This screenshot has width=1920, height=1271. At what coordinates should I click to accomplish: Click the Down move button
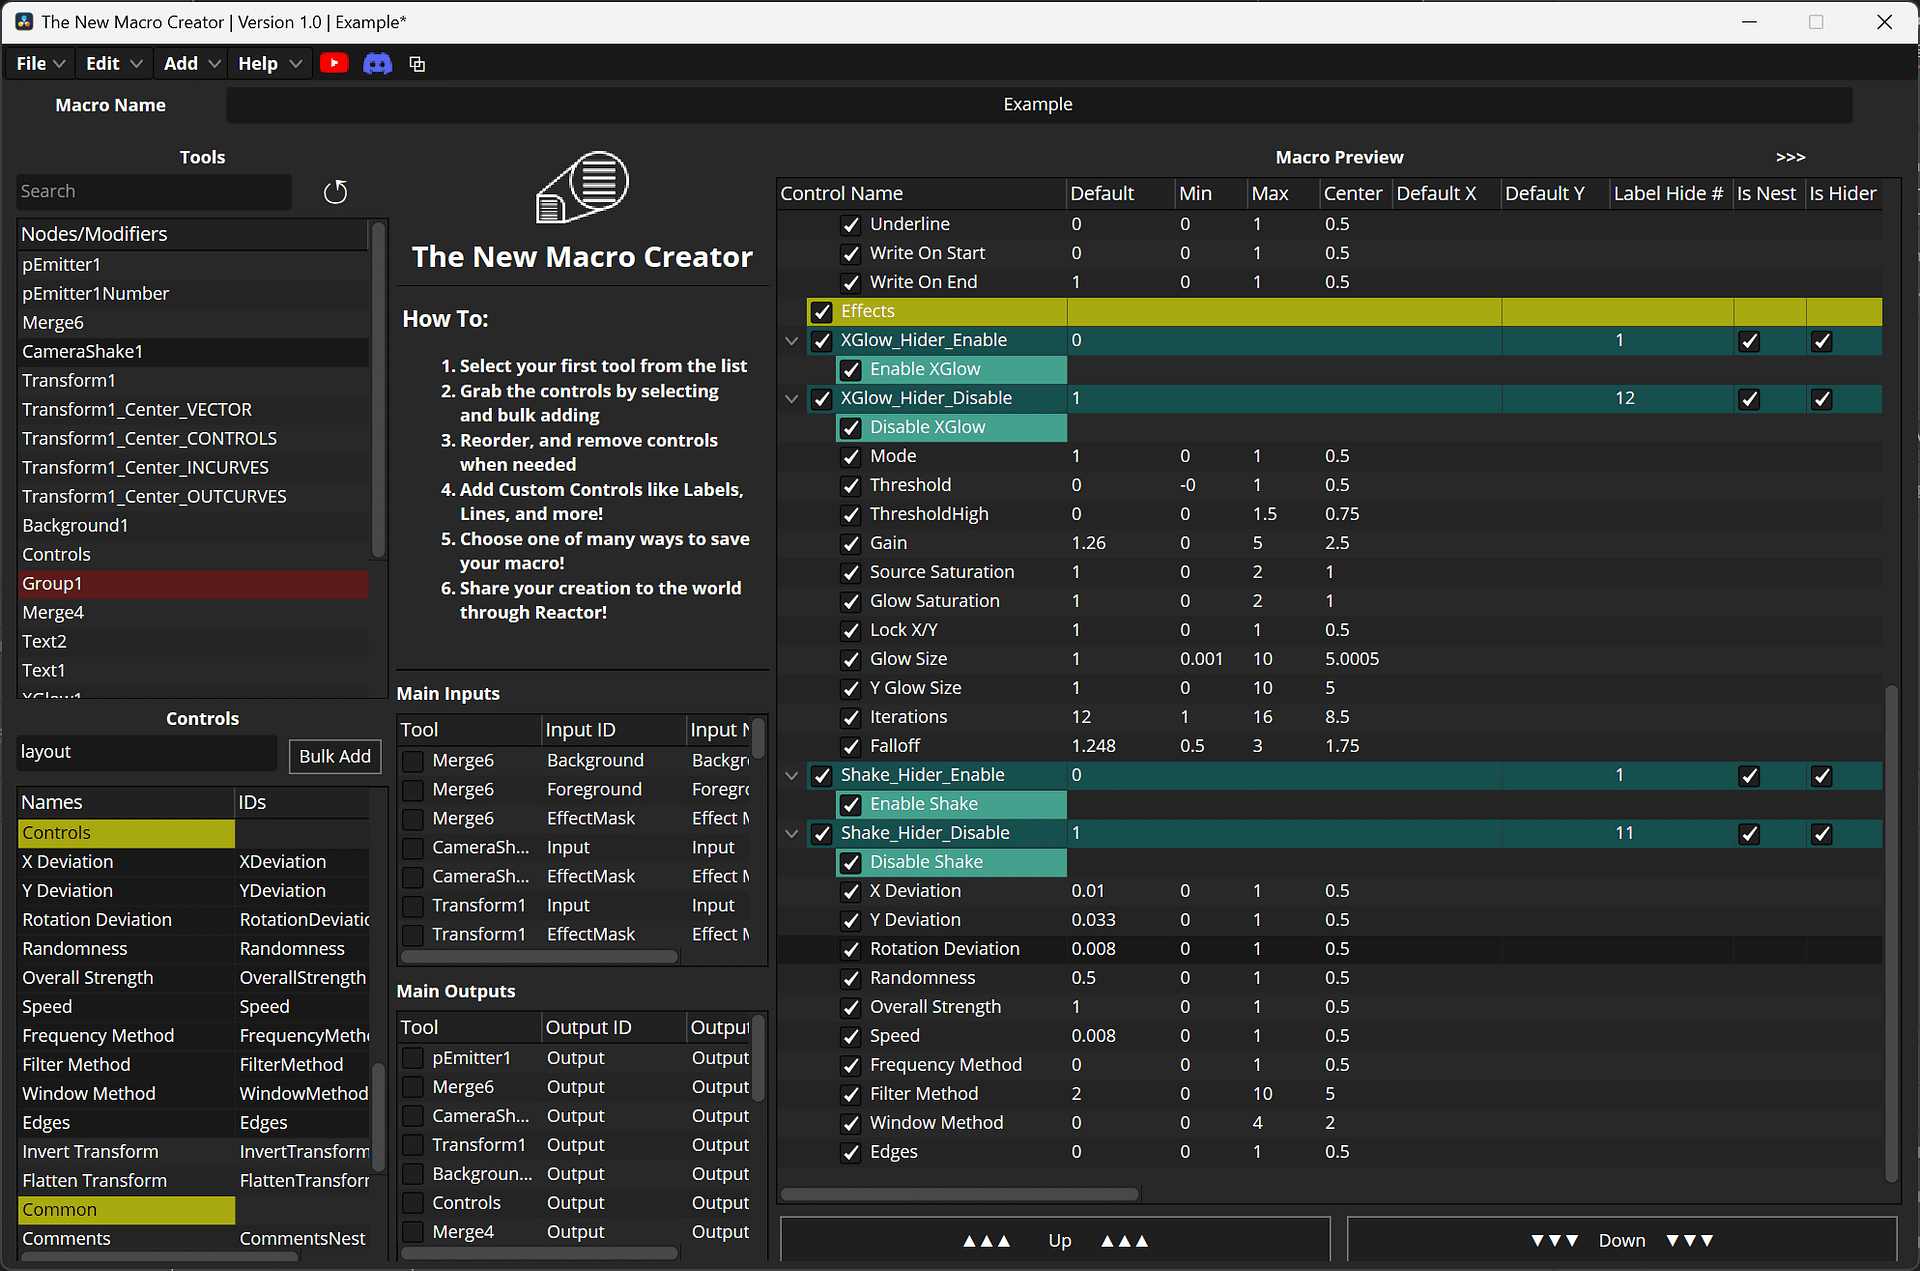point(1621,1240)
